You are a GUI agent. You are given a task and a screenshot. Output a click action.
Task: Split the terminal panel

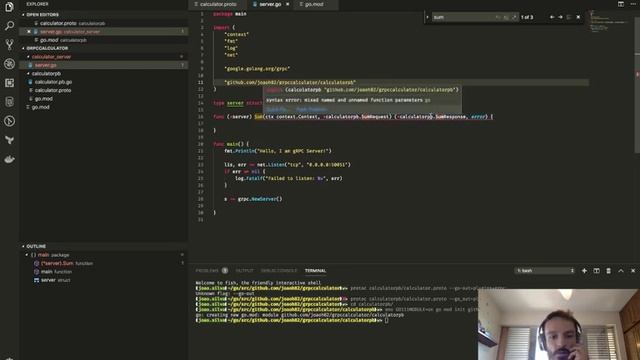[596, 271]
